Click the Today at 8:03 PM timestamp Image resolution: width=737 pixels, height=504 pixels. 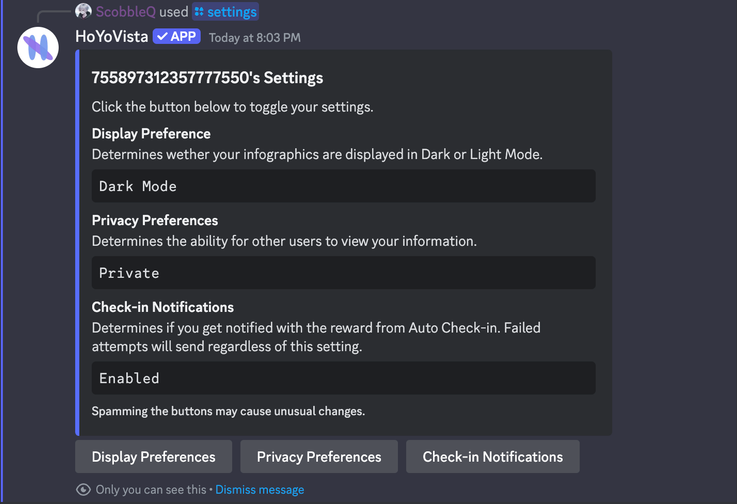(x=254, y=38)
